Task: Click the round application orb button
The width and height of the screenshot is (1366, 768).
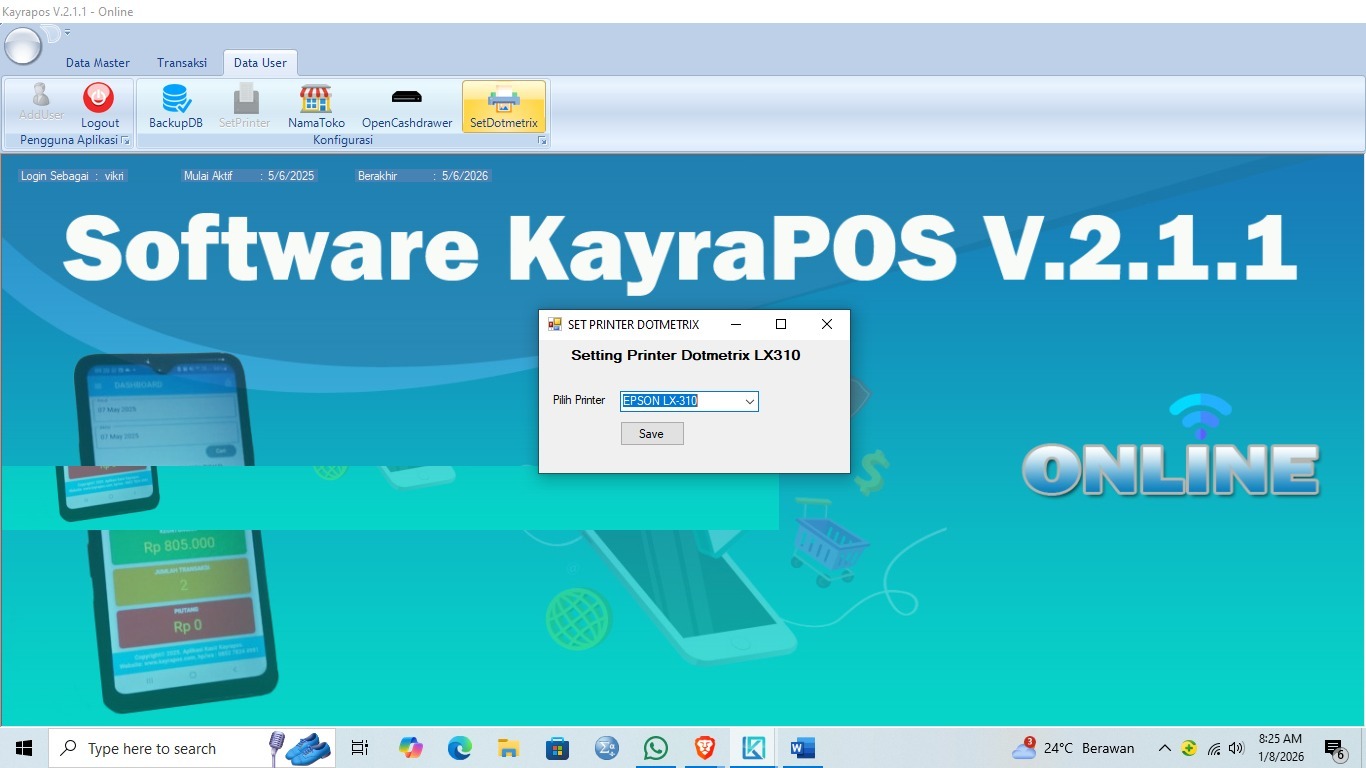Action: click(x=23, y=46)
